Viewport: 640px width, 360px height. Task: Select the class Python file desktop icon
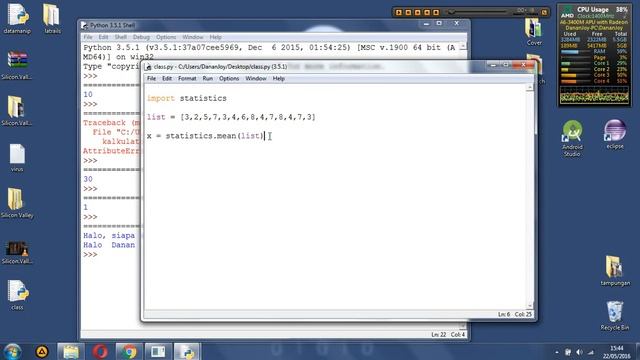(17, 295)
